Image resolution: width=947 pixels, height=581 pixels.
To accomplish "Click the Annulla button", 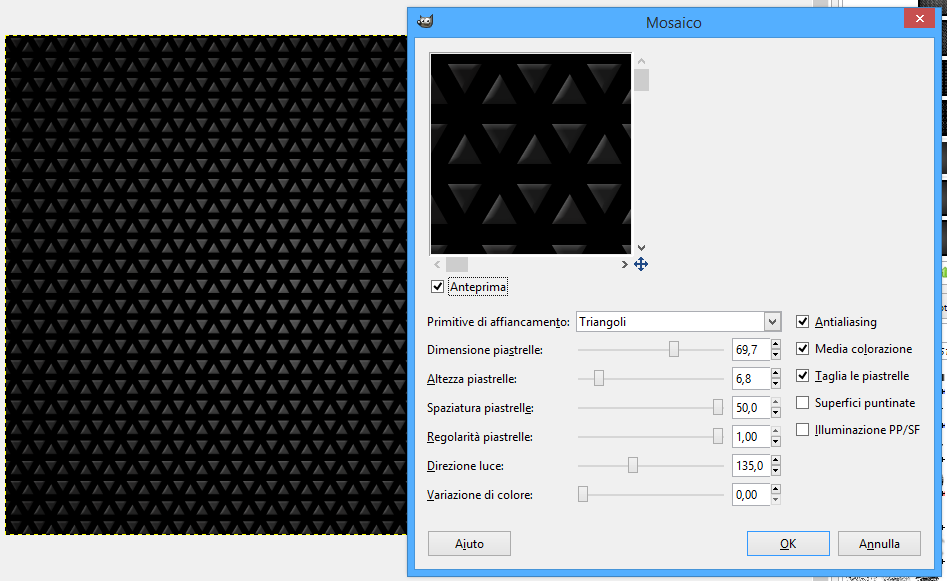I will pos(879,544).
